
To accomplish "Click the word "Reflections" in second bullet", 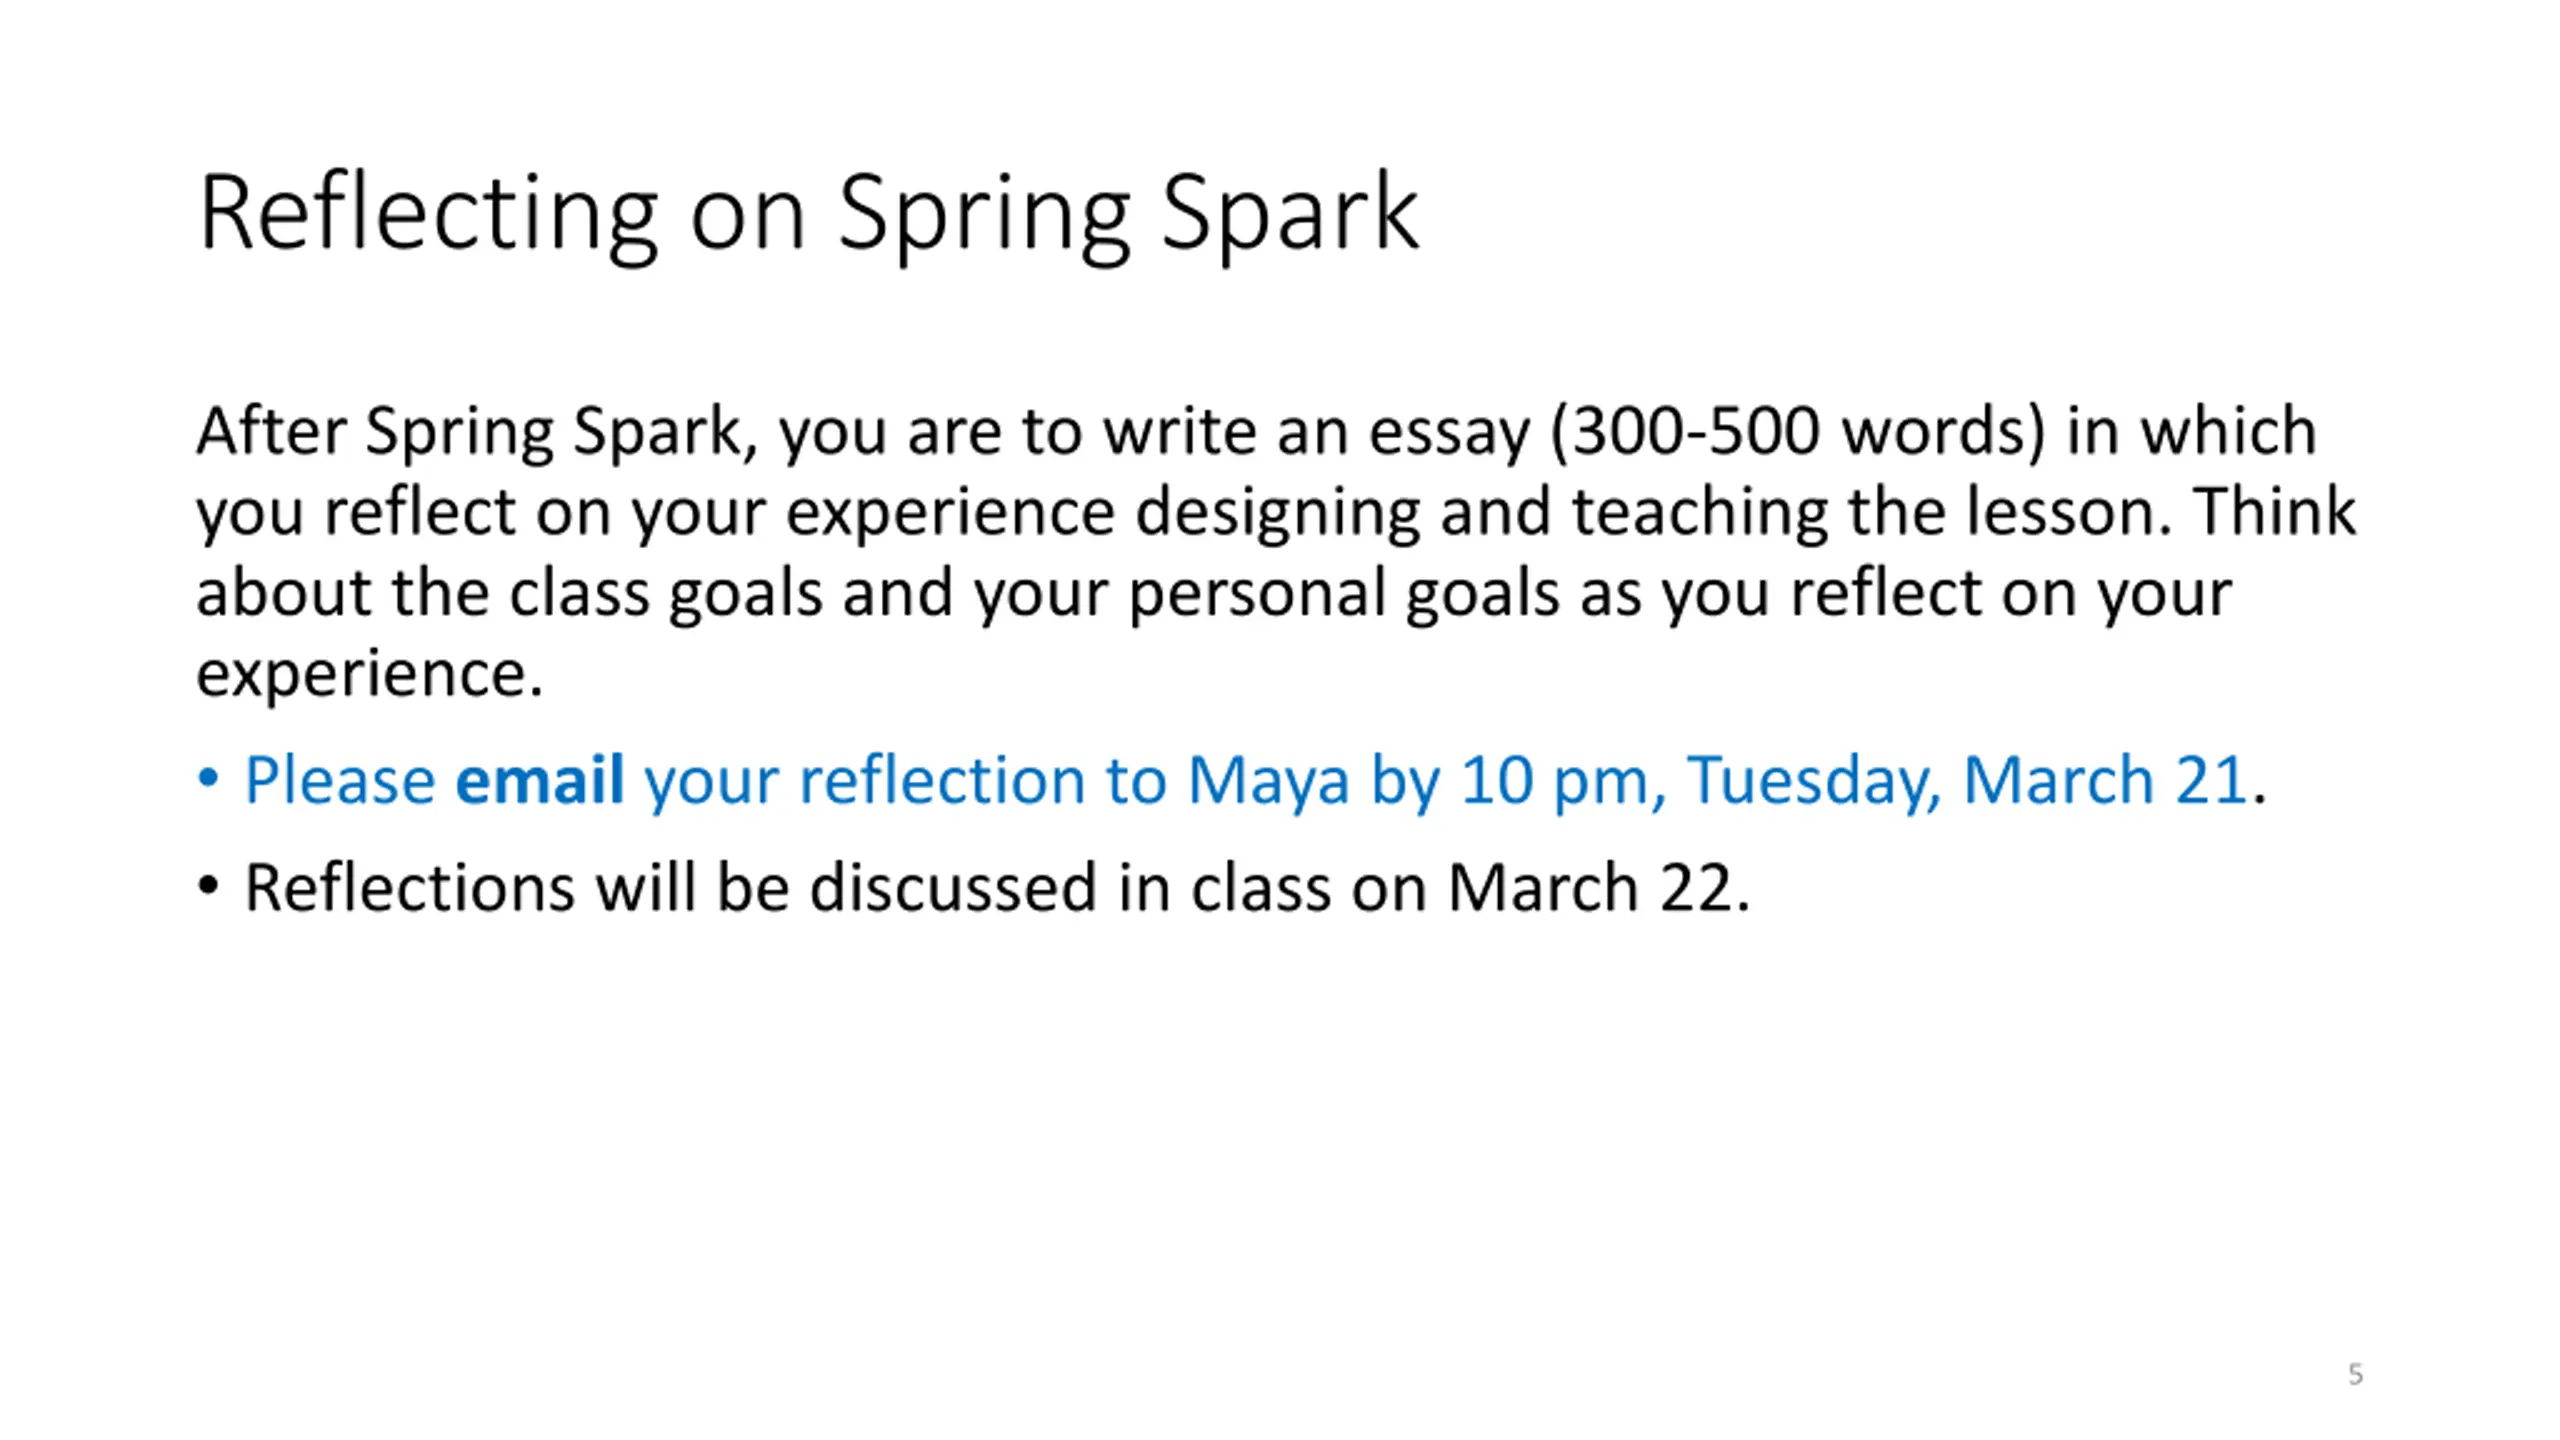I will pos(410,887).
